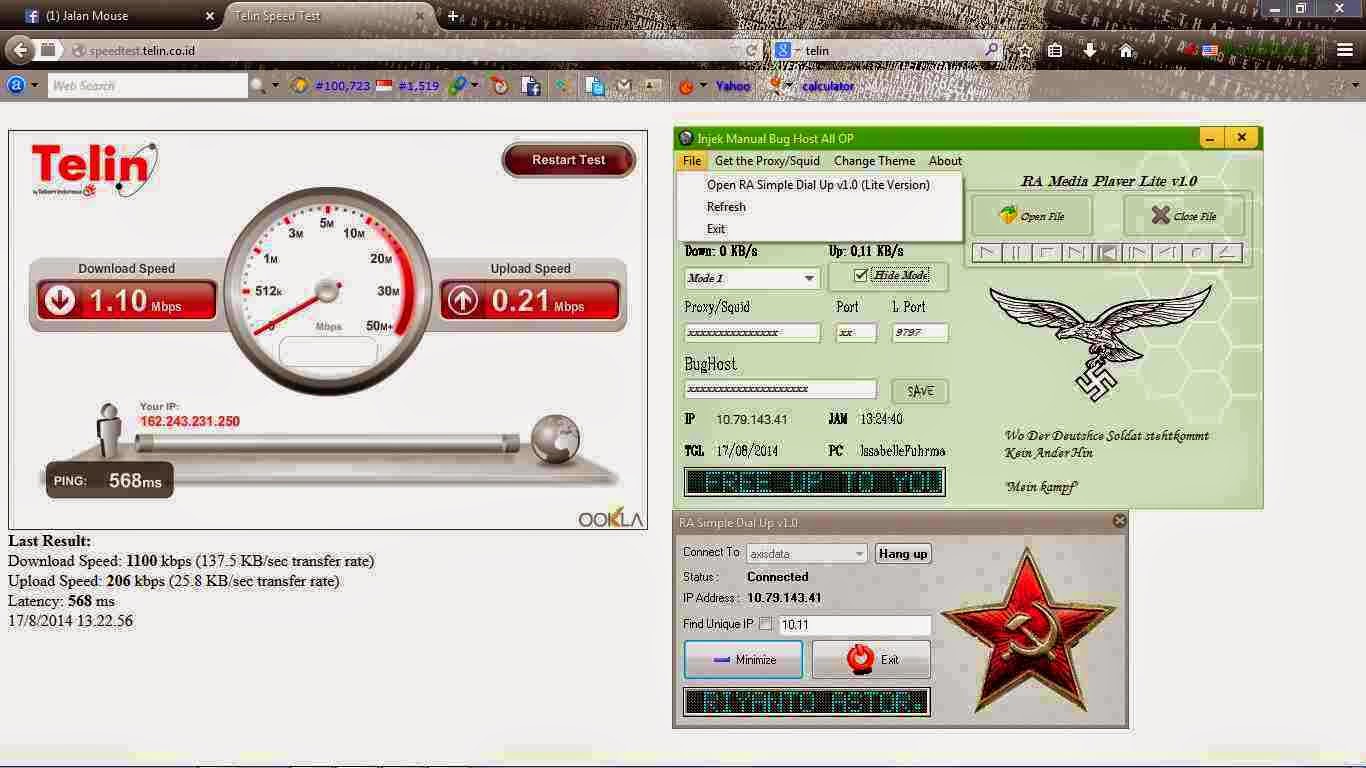
Task: Open the downloads arrow icon
Action: (x=1090, y=51)
